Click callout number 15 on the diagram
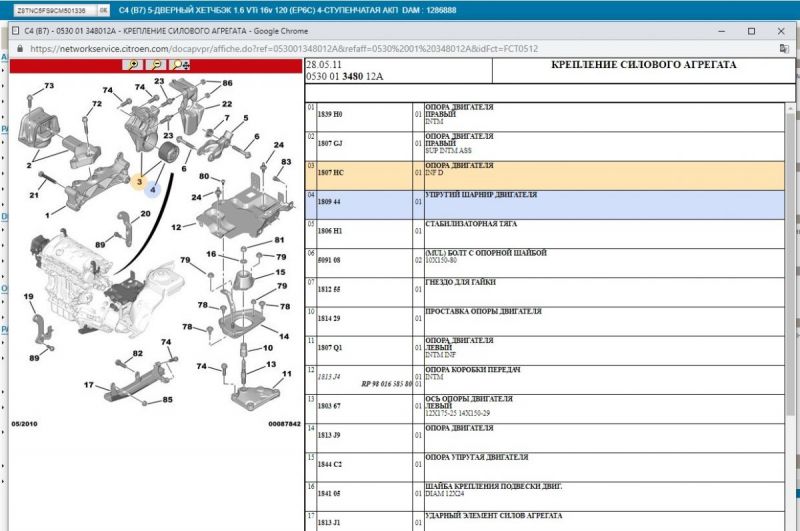The height and width of the screenshot is (531, 800). pos(281,272)
